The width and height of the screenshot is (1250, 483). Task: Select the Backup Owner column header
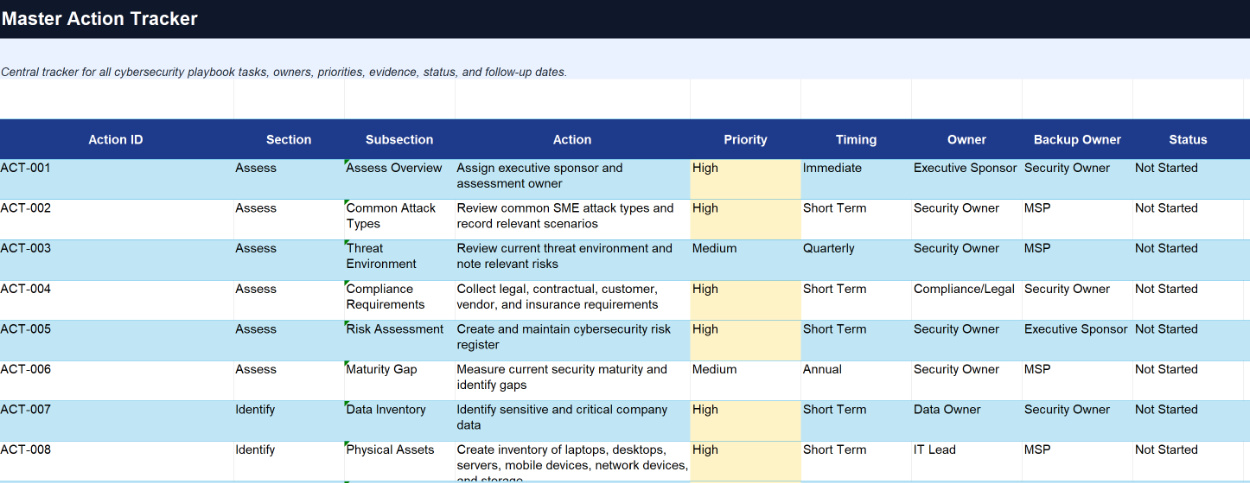pyautogui.click(x=1077, y=140)
